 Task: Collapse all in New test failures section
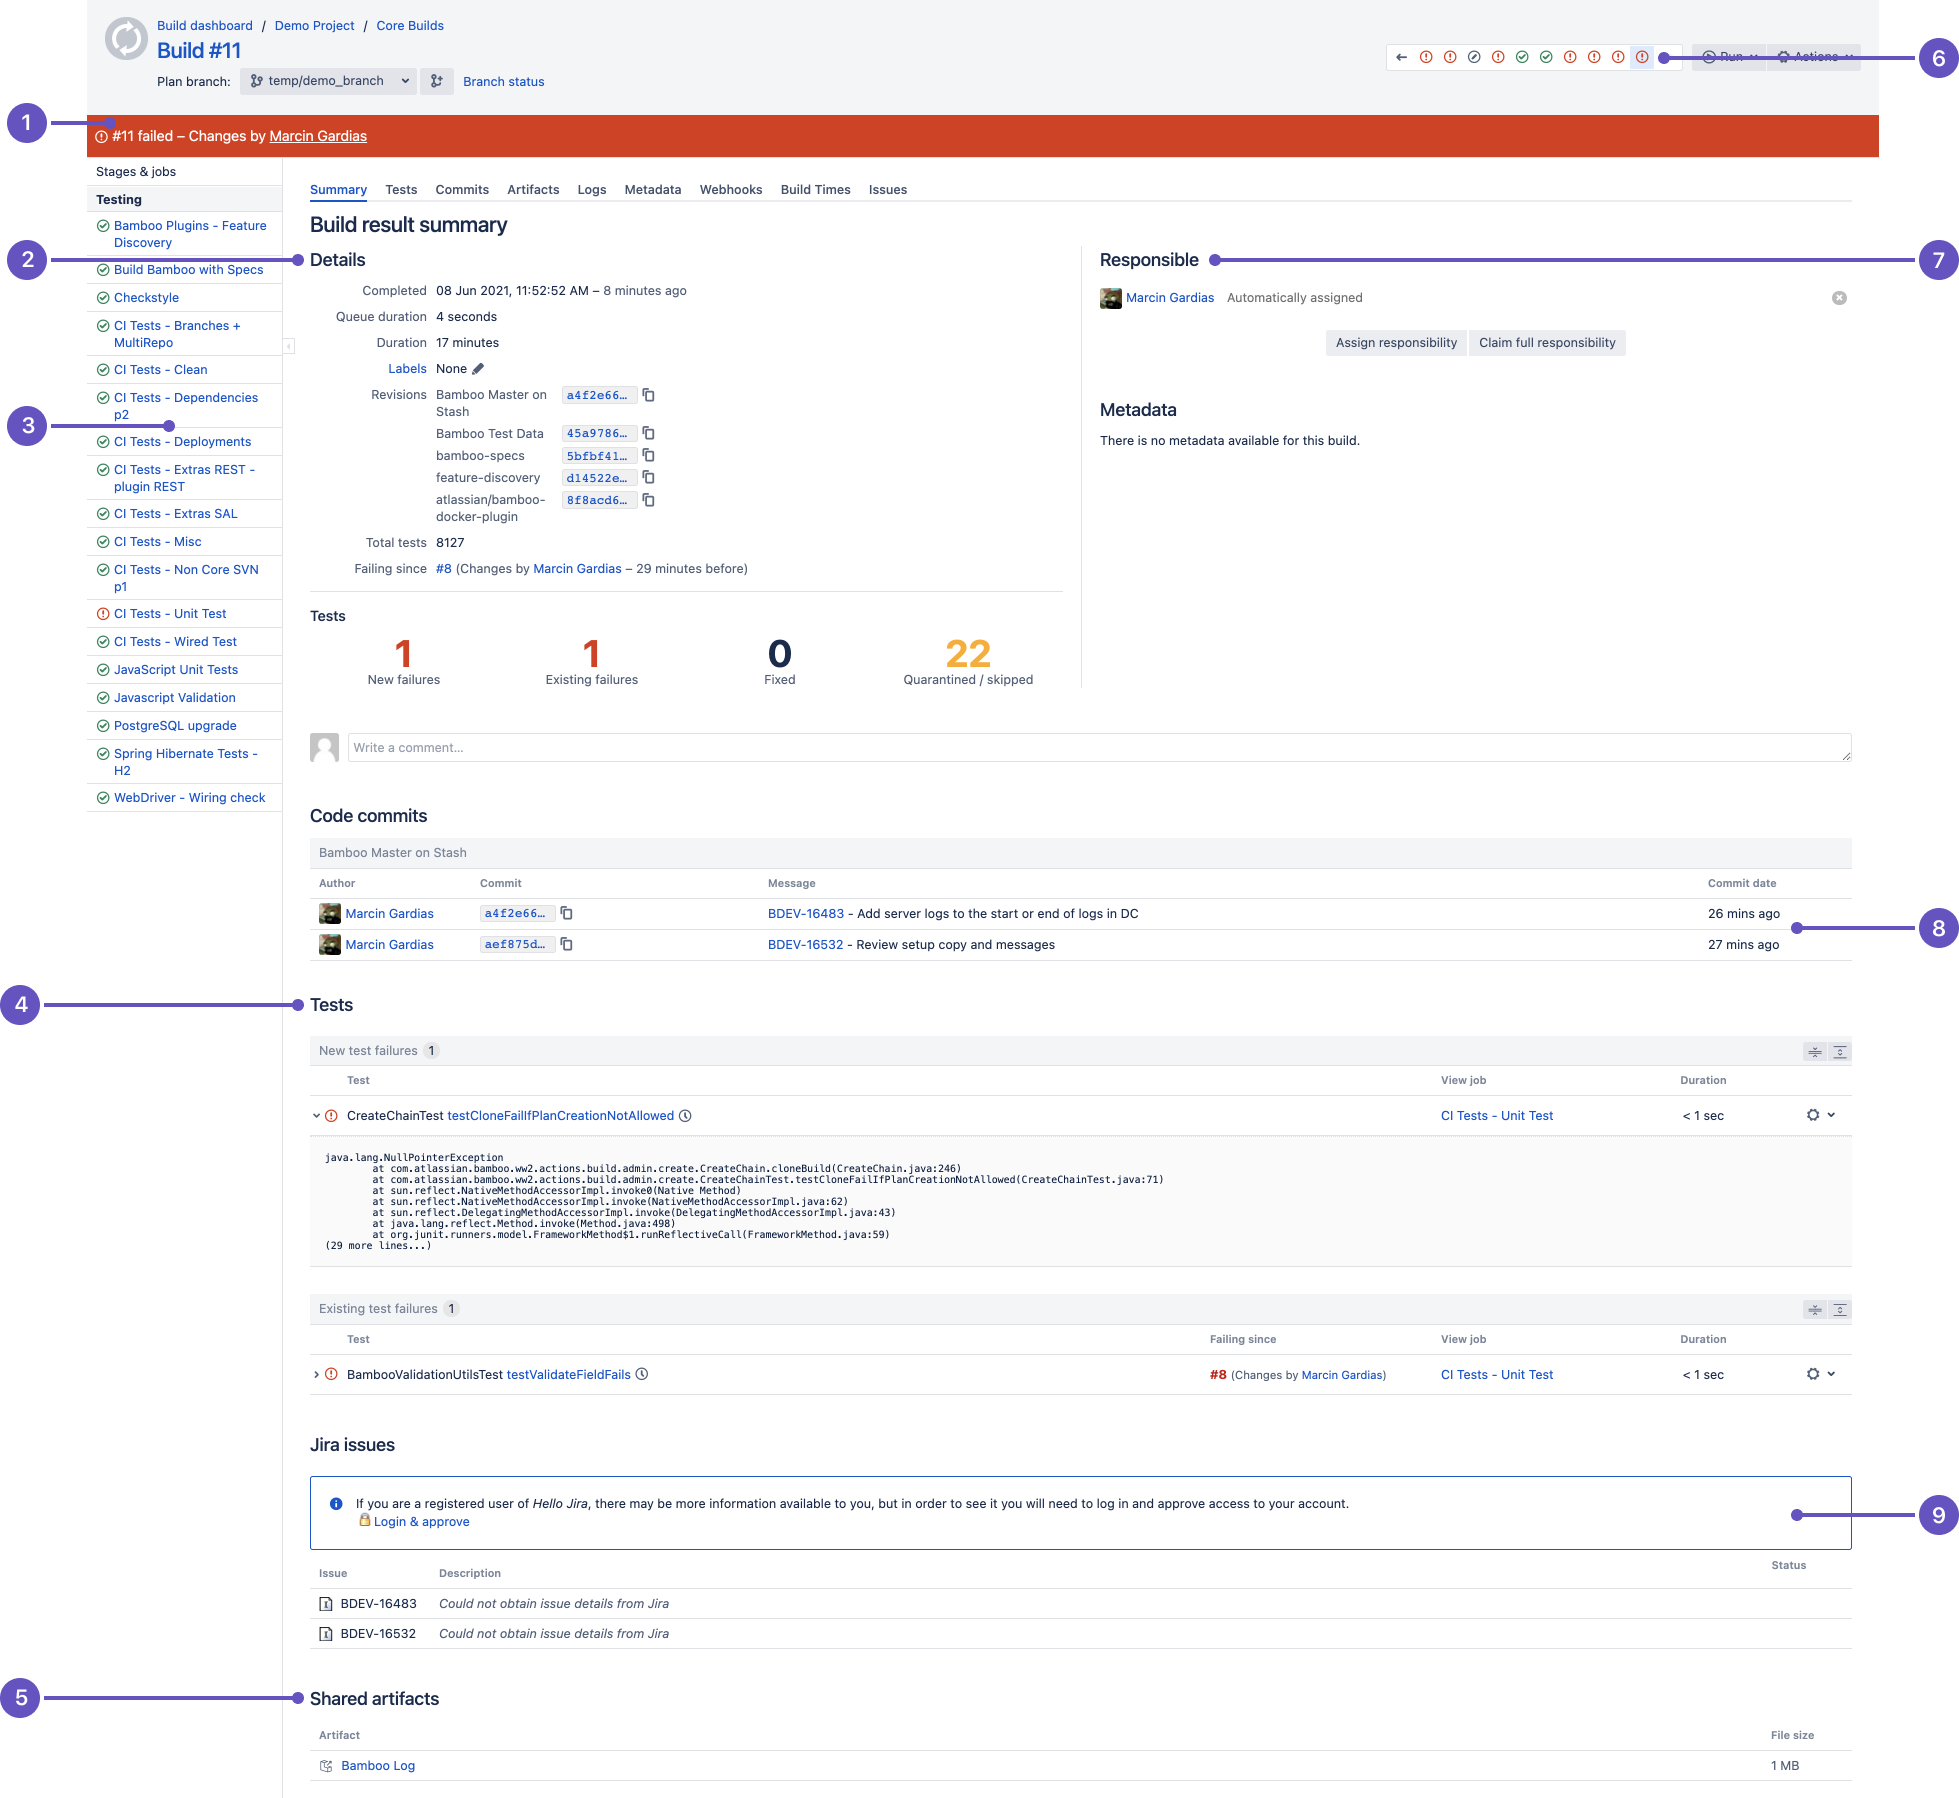(1815, 1052)
